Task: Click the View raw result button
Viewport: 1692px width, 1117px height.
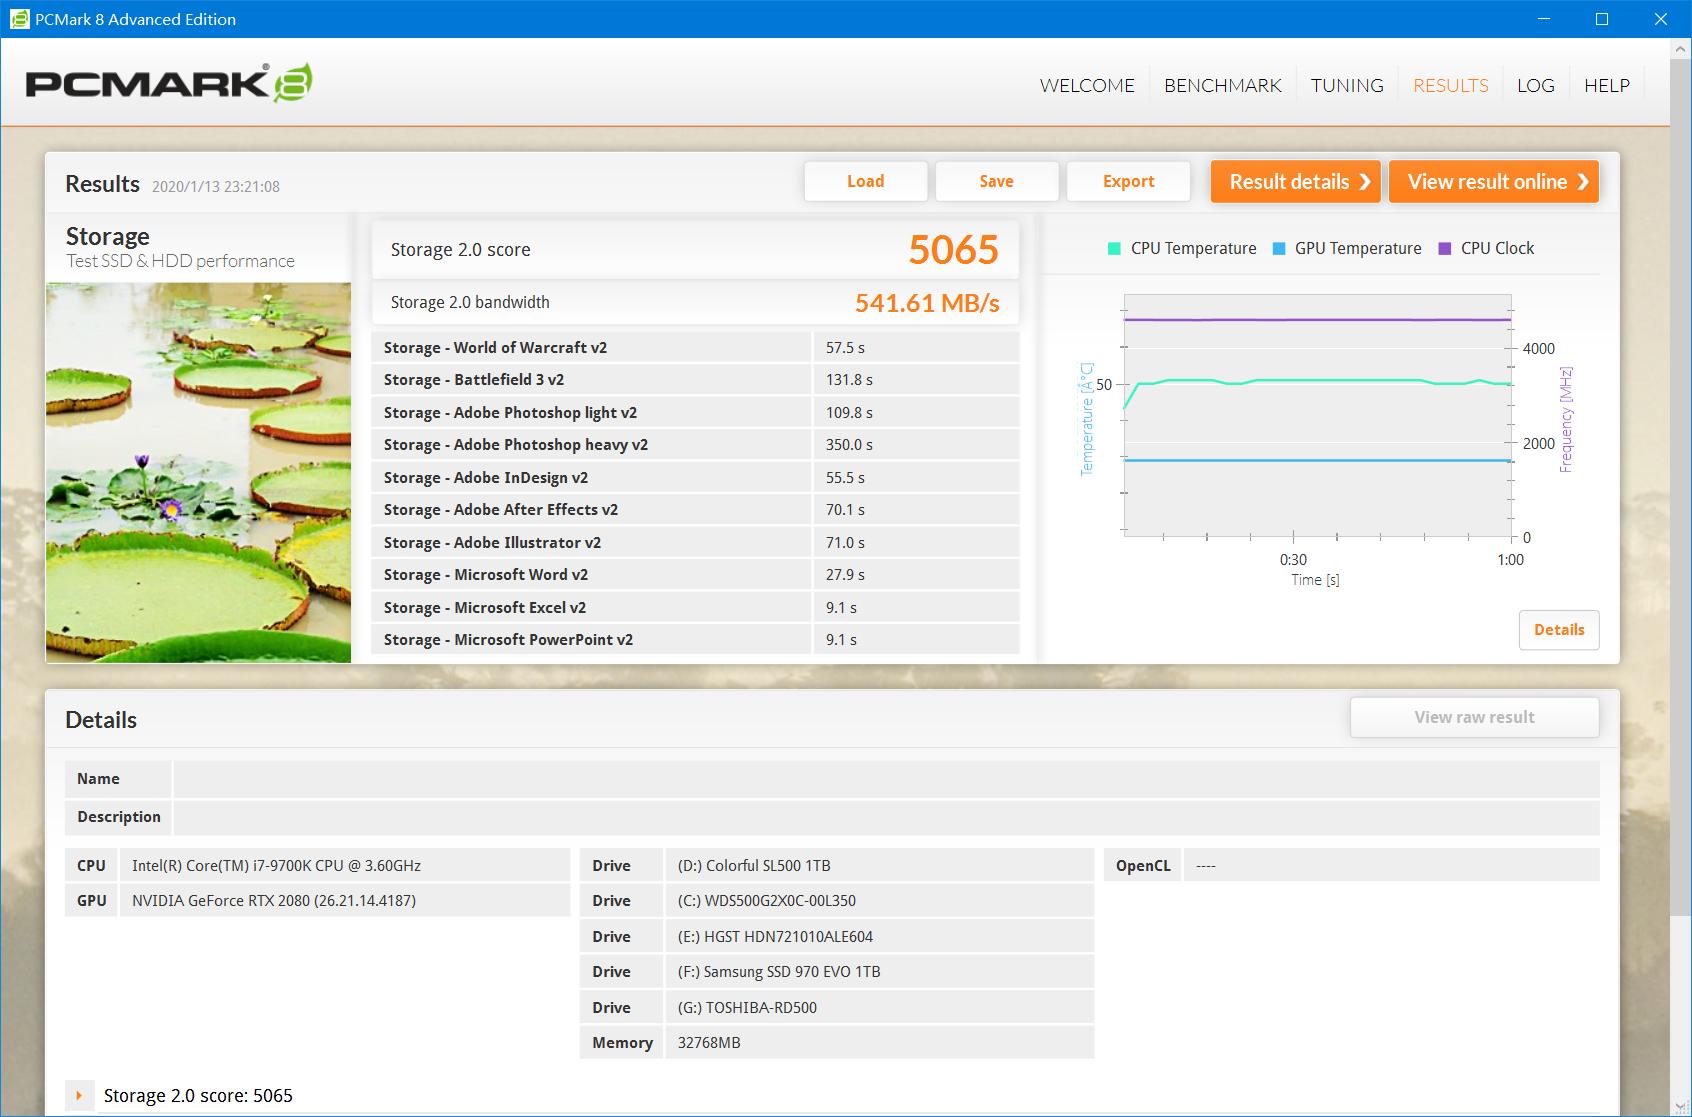Action: (1474, 717)
